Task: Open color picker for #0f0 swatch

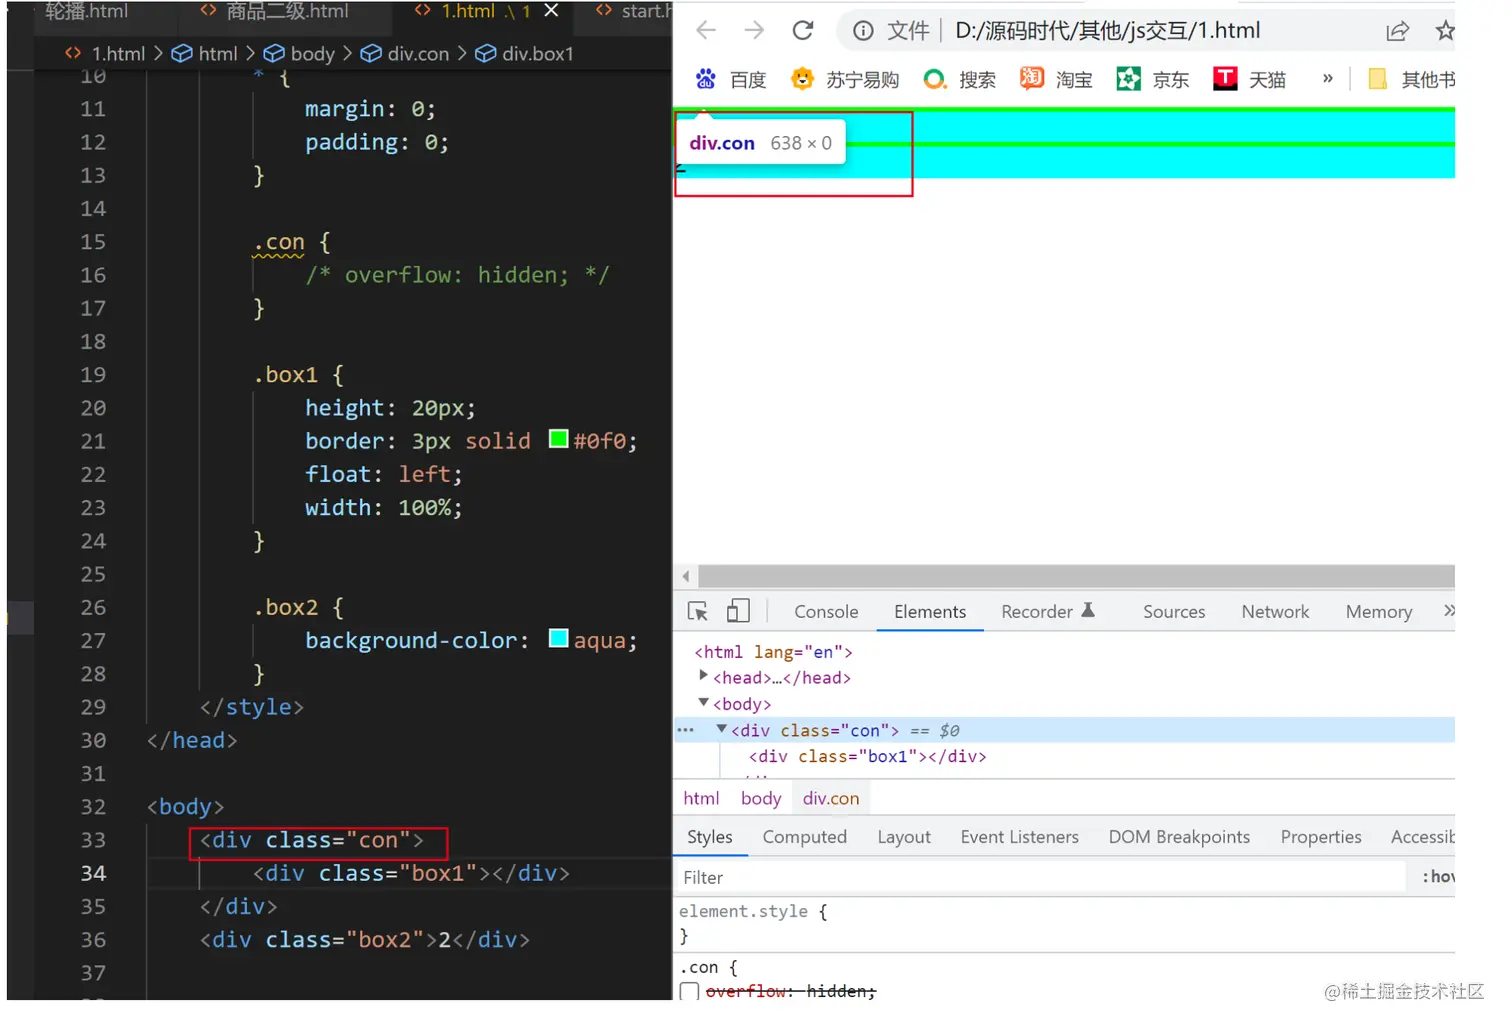Action: [x=559, y=439]
